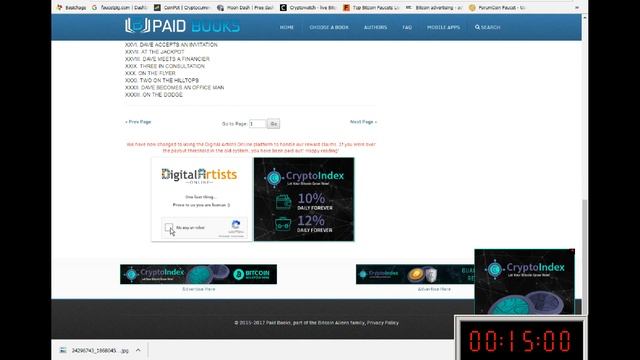640x360 pixels.
Task: Open the first bookmark in bookmarks bar
Action: pyautogui.click(x=71, y=7)
